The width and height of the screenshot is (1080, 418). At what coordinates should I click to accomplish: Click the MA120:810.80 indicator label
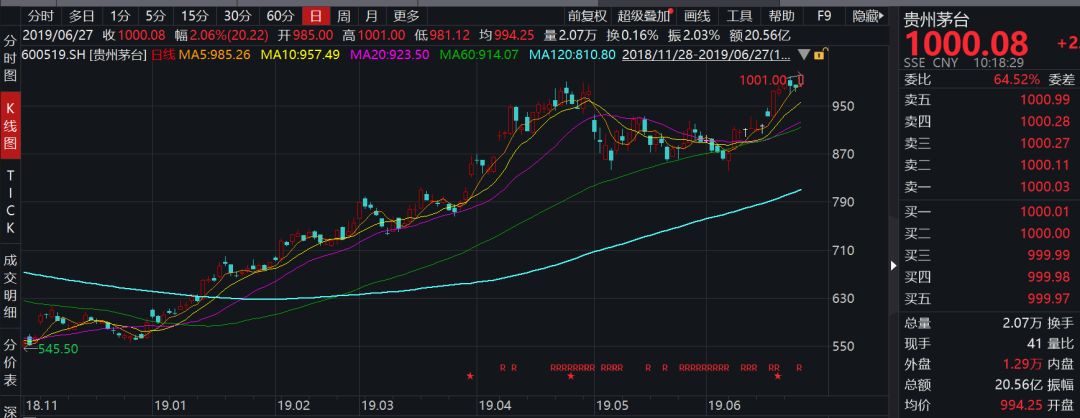574,54
